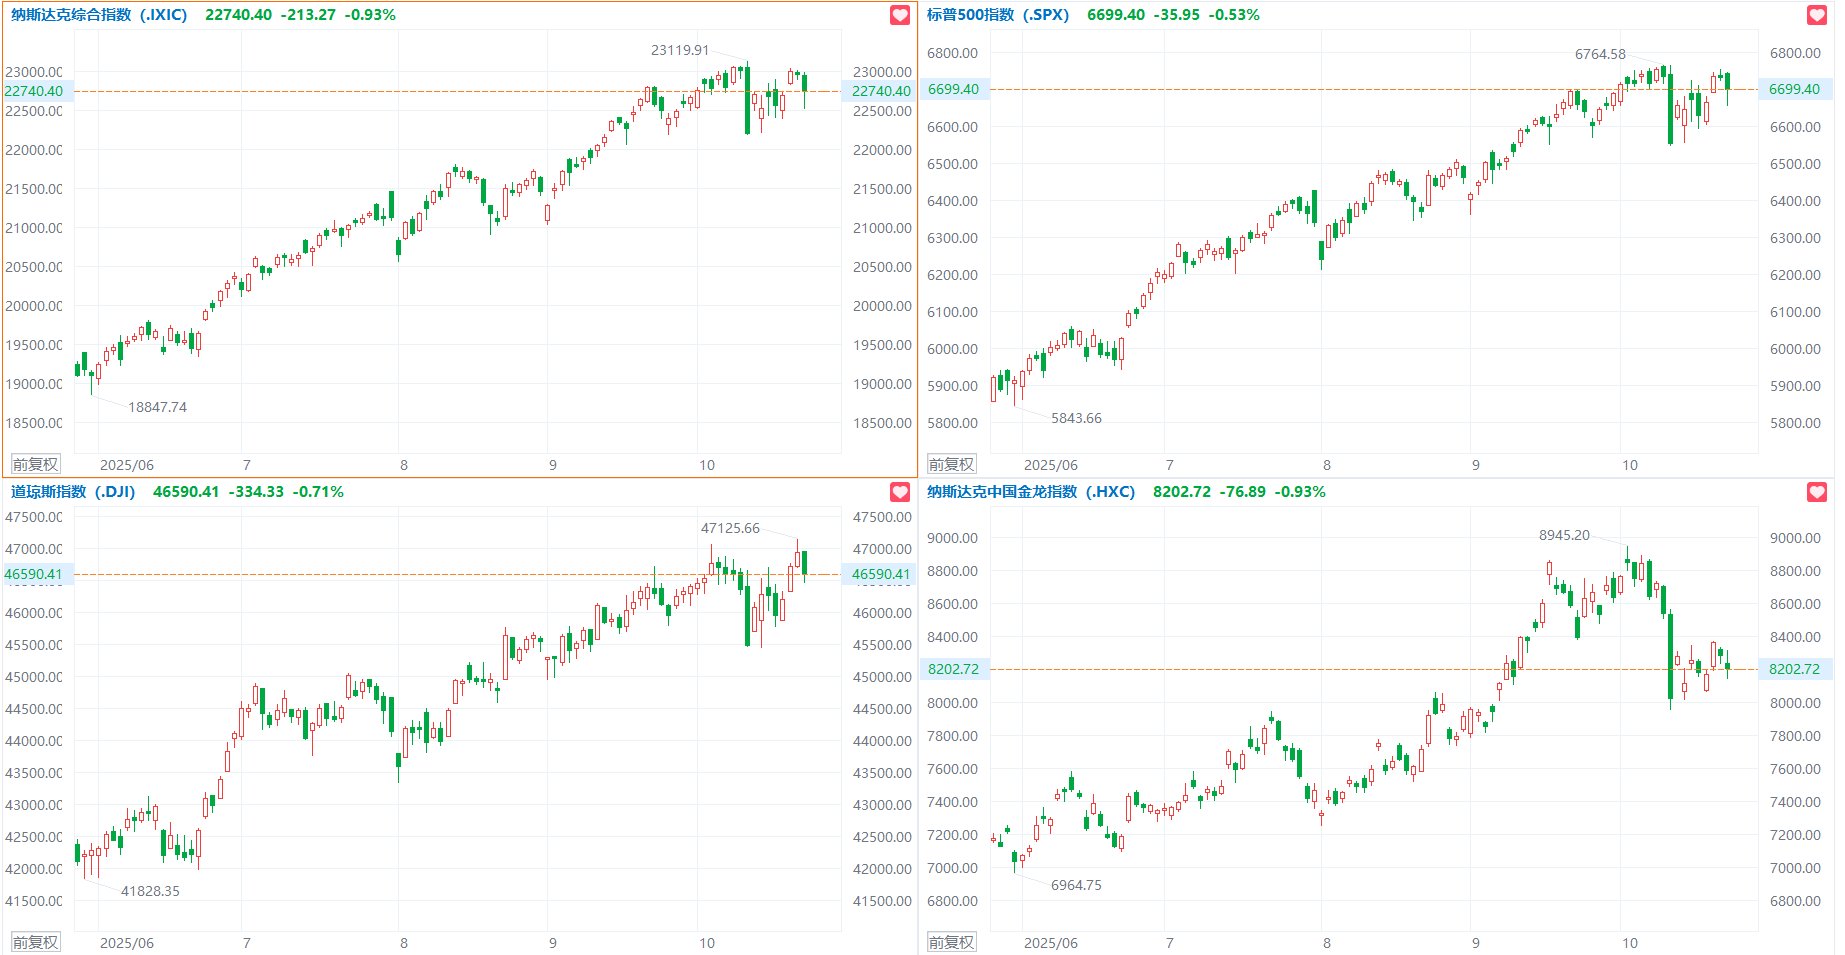The width and height of the screenshot is (1845, 955).
Task: Expand the 前复权 option on the .SPX chart
Action: (951, 464)
